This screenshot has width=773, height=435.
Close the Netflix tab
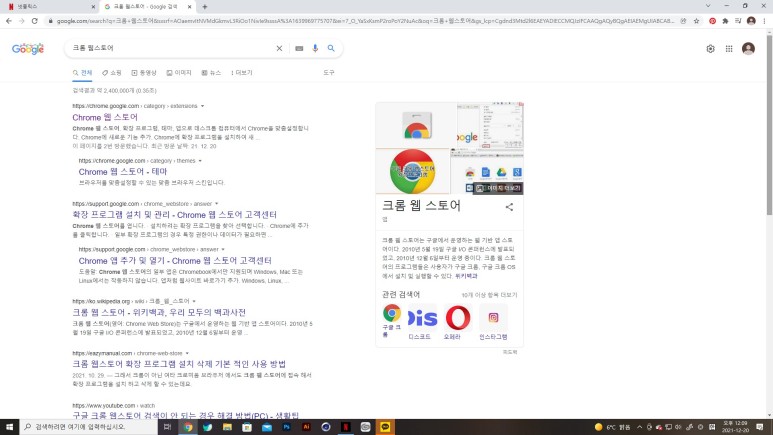point(93,7)
